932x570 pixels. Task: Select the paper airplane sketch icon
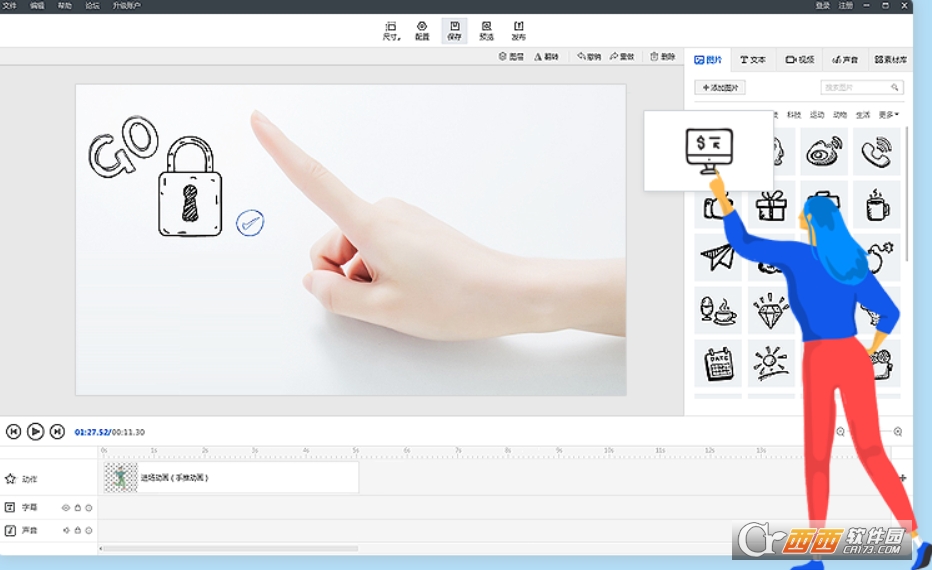tap(718, 257)
